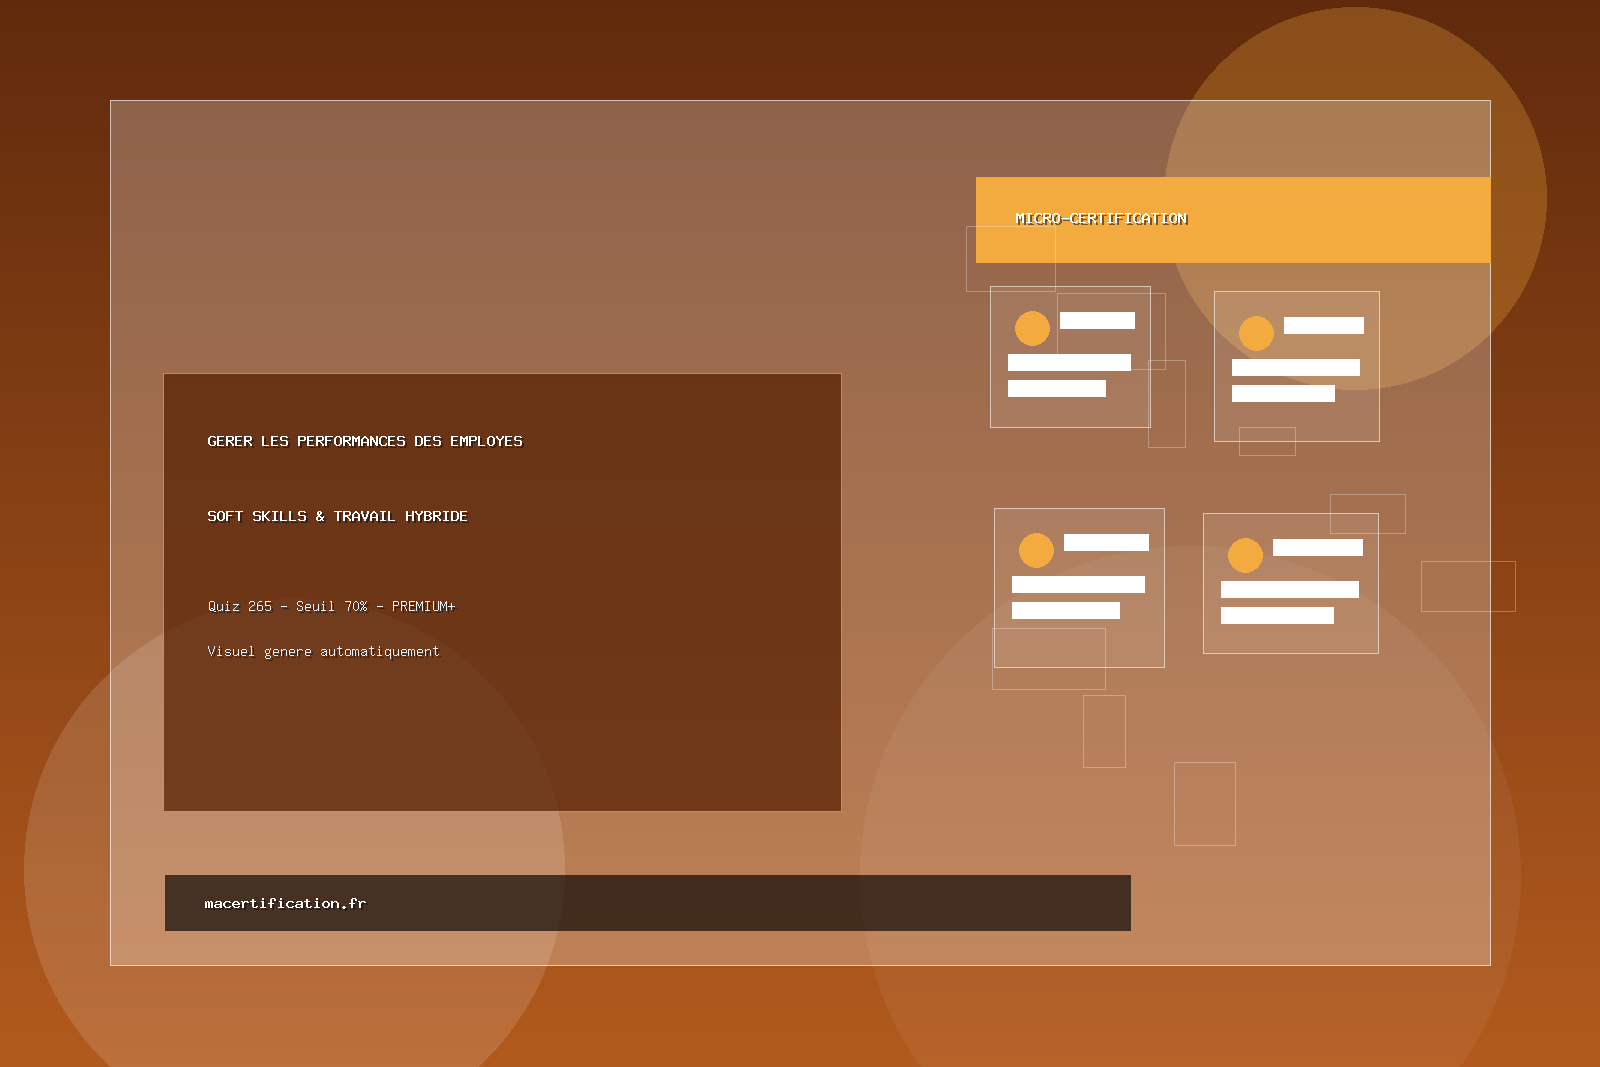1600x1067 pixels.
Task: Click the MICRO-CERTIFICATION banner label
Action: [1101, 219]
